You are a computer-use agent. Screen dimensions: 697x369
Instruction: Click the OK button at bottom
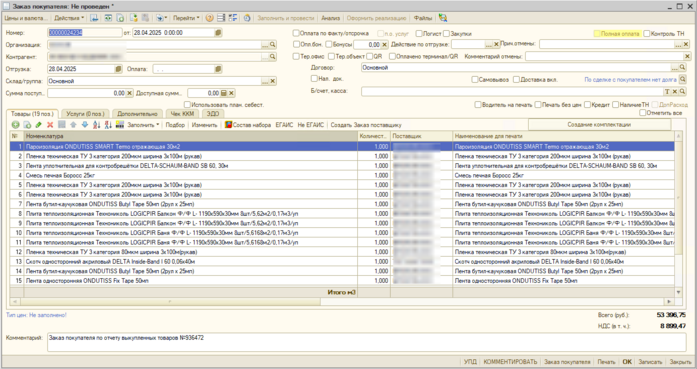[x=627, y=362]
